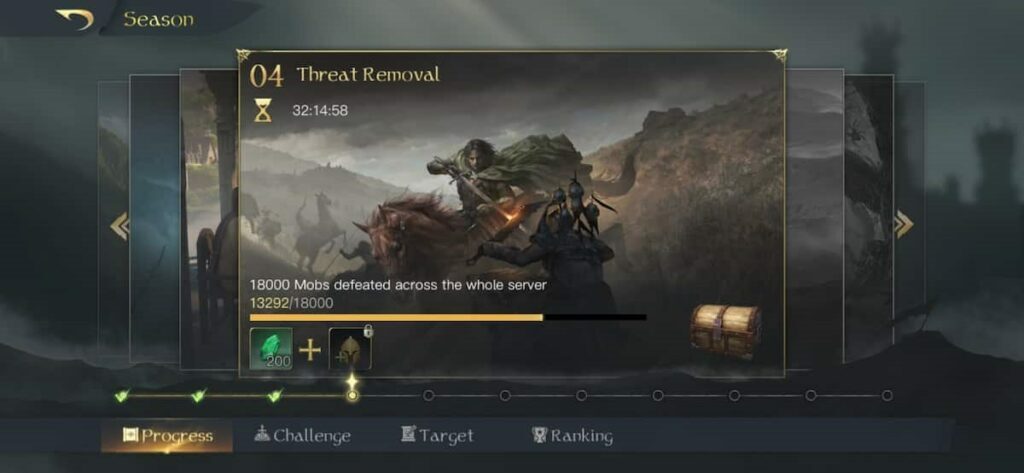The image size is (1024, 473).
Task: Select the previous stage card on the left
Action: (209, 219)
